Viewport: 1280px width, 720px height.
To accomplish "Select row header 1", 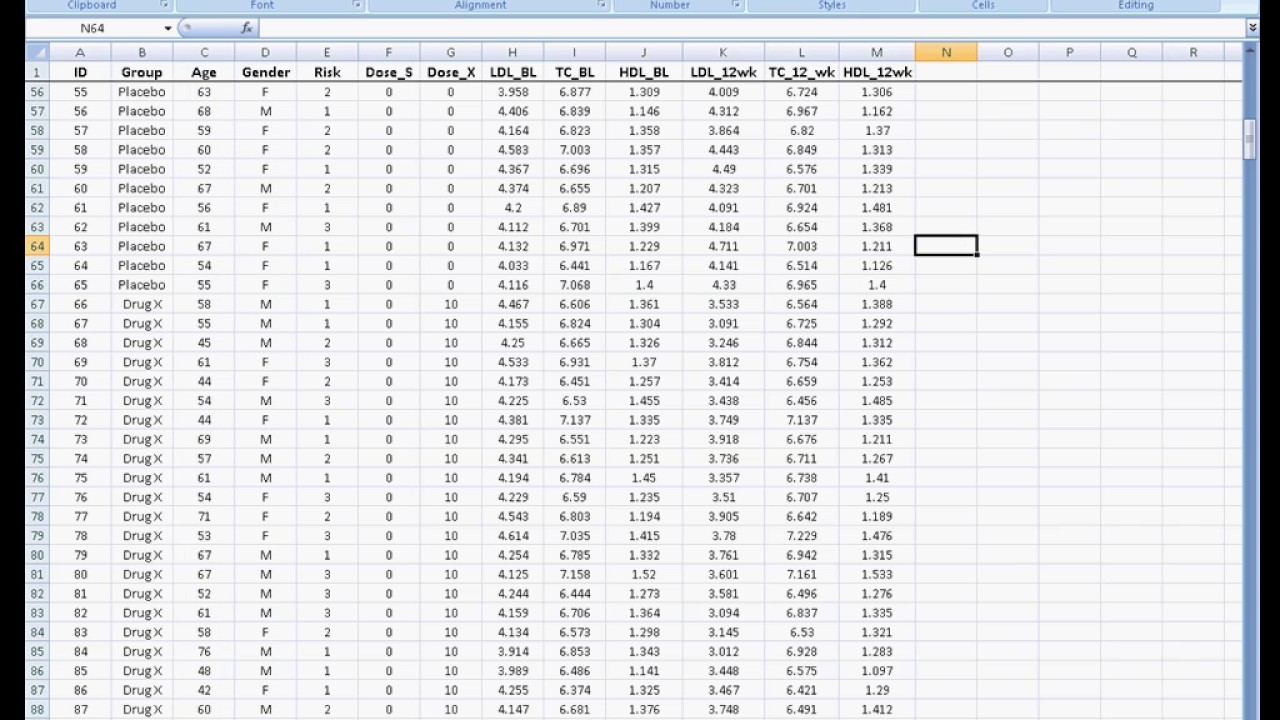I will [x=37, y=72].
